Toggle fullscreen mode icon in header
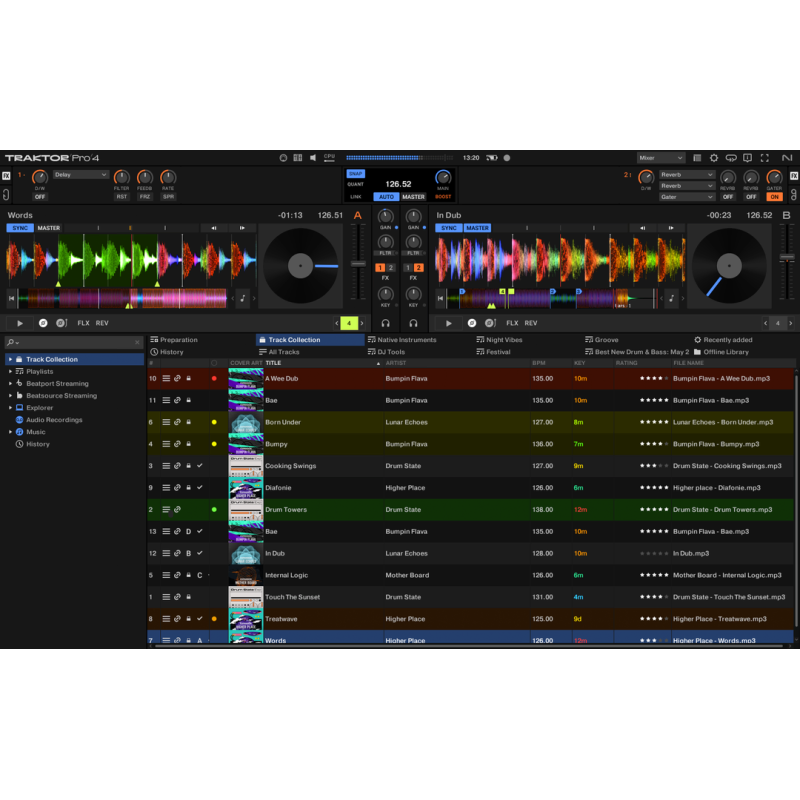 pos(764,158)
